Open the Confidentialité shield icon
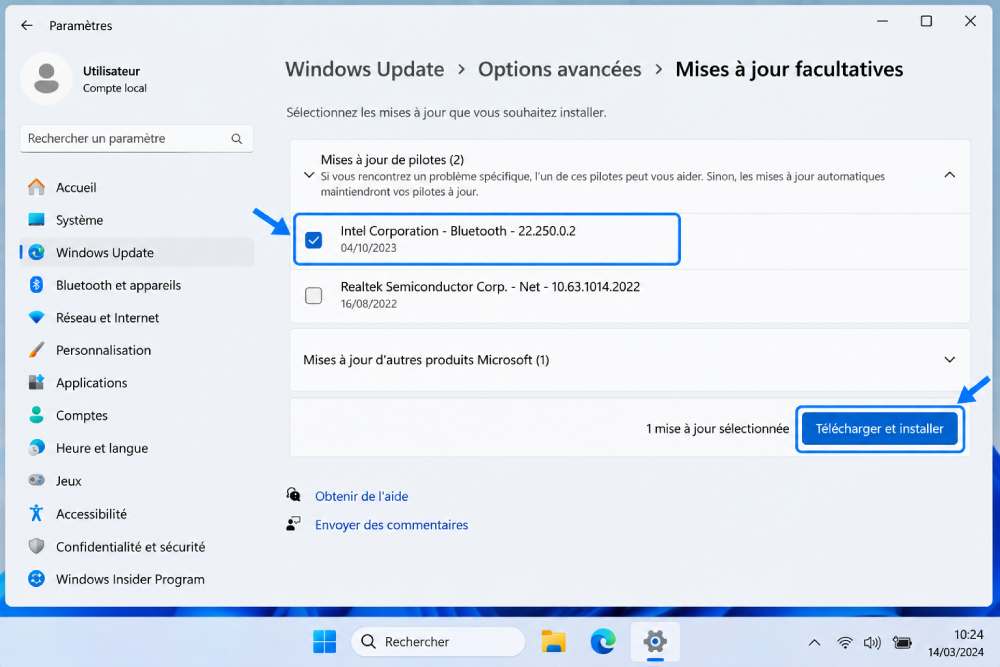The image size is (1000, 667). 36,546
